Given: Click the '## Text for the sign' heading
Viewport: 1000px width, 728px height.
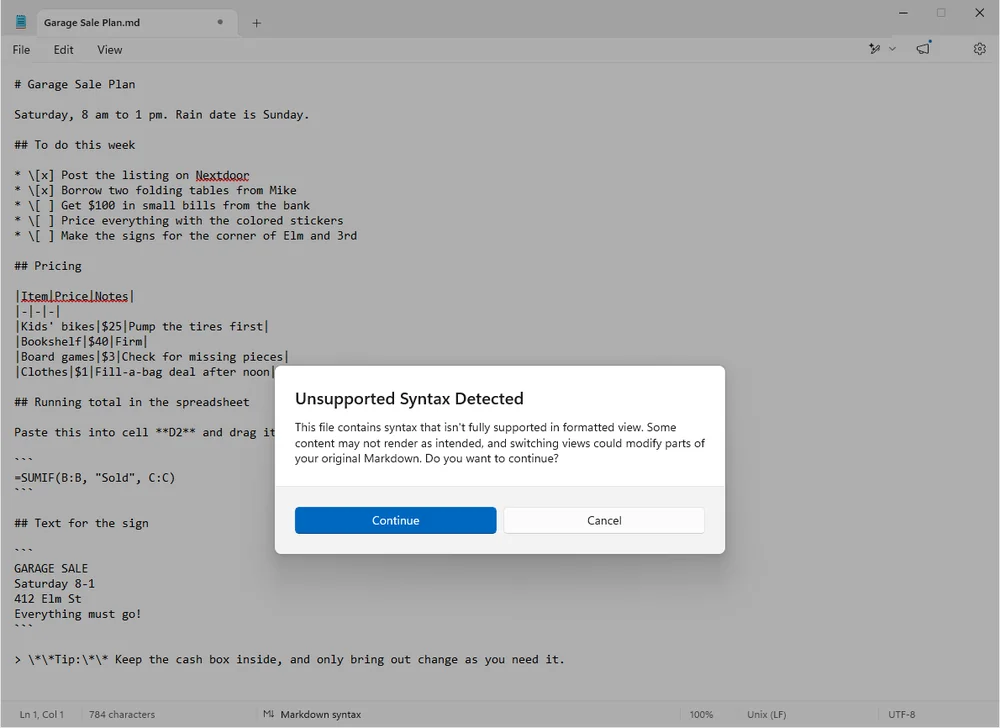Looking at the screenshot, I should [x=81, y=523].
